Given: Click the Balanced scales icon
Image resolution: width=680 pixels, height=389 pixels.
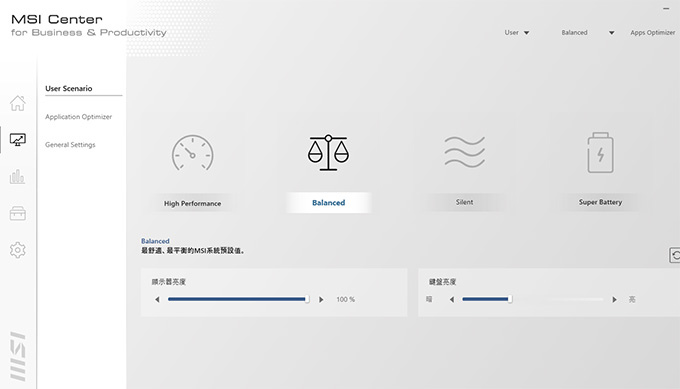Looking at the screenshot, I should [328, 152].
